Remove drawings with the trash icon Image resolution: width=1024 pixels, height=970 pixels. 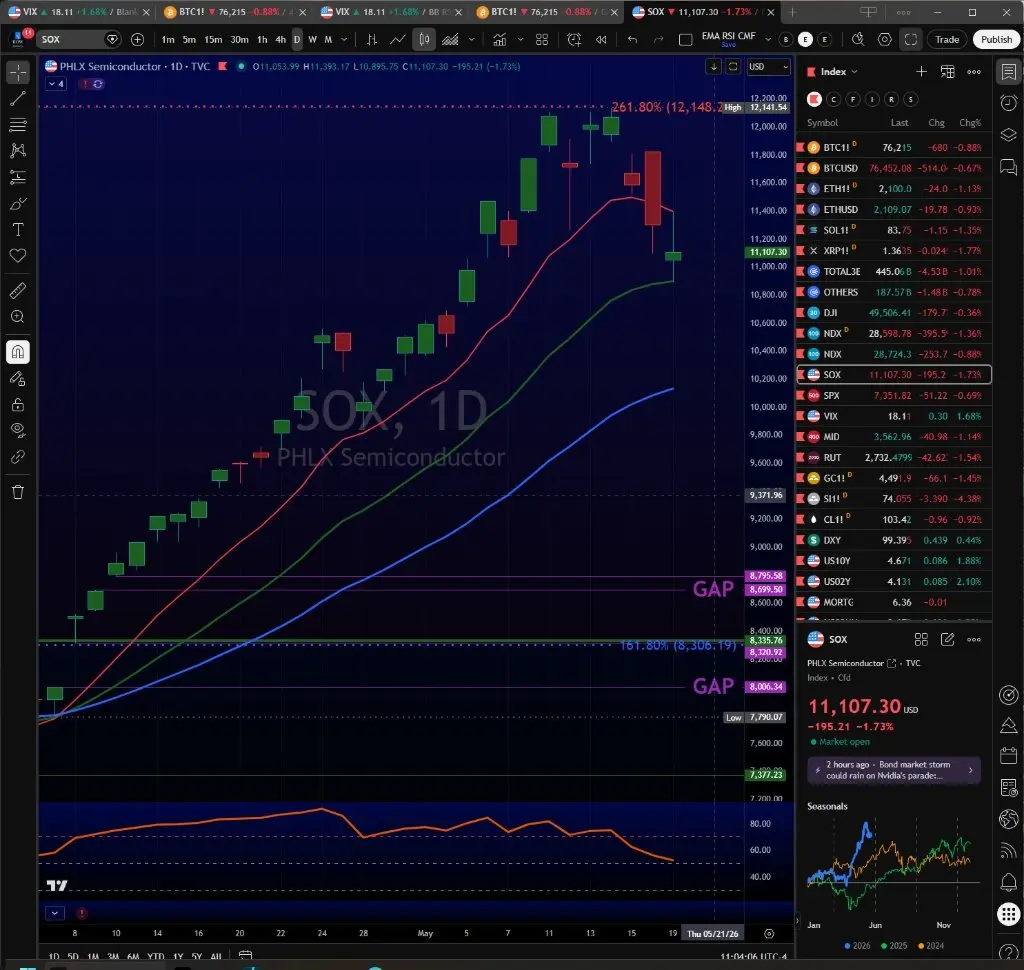tap(18, 492)
